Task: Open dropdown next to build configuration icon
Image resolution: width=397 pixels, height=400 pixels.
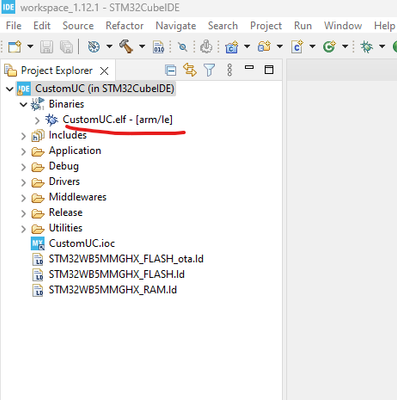Action: coord(109,47)
